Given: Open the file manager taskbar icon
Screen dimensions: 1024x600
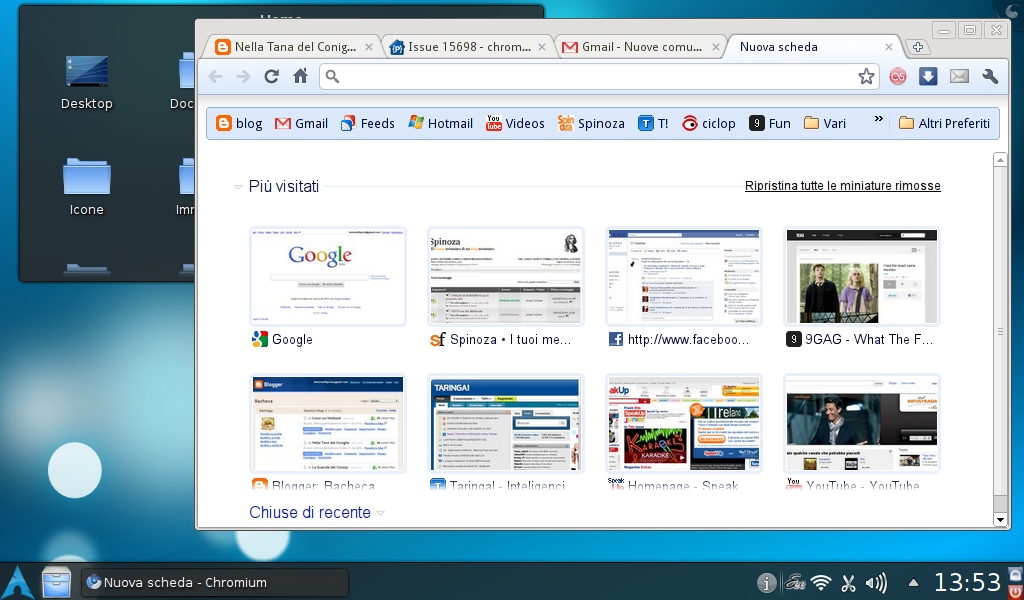Looking at the screenshot, I should (x=56, y=582).
